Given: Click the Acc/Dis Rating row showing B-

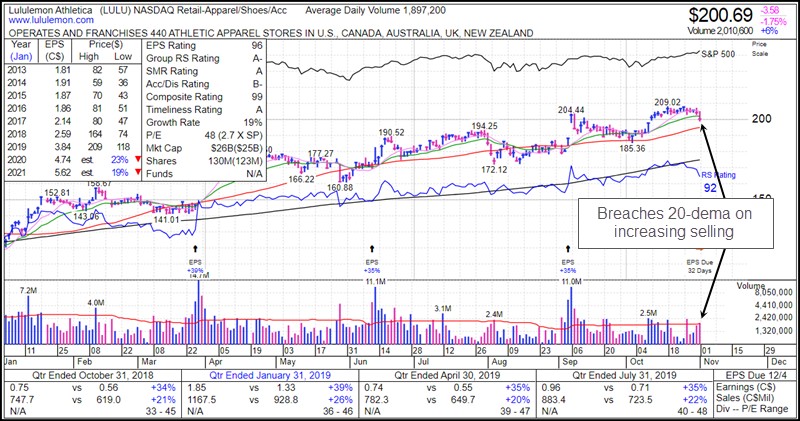Looking at the screenshot, I should point(204,84).
